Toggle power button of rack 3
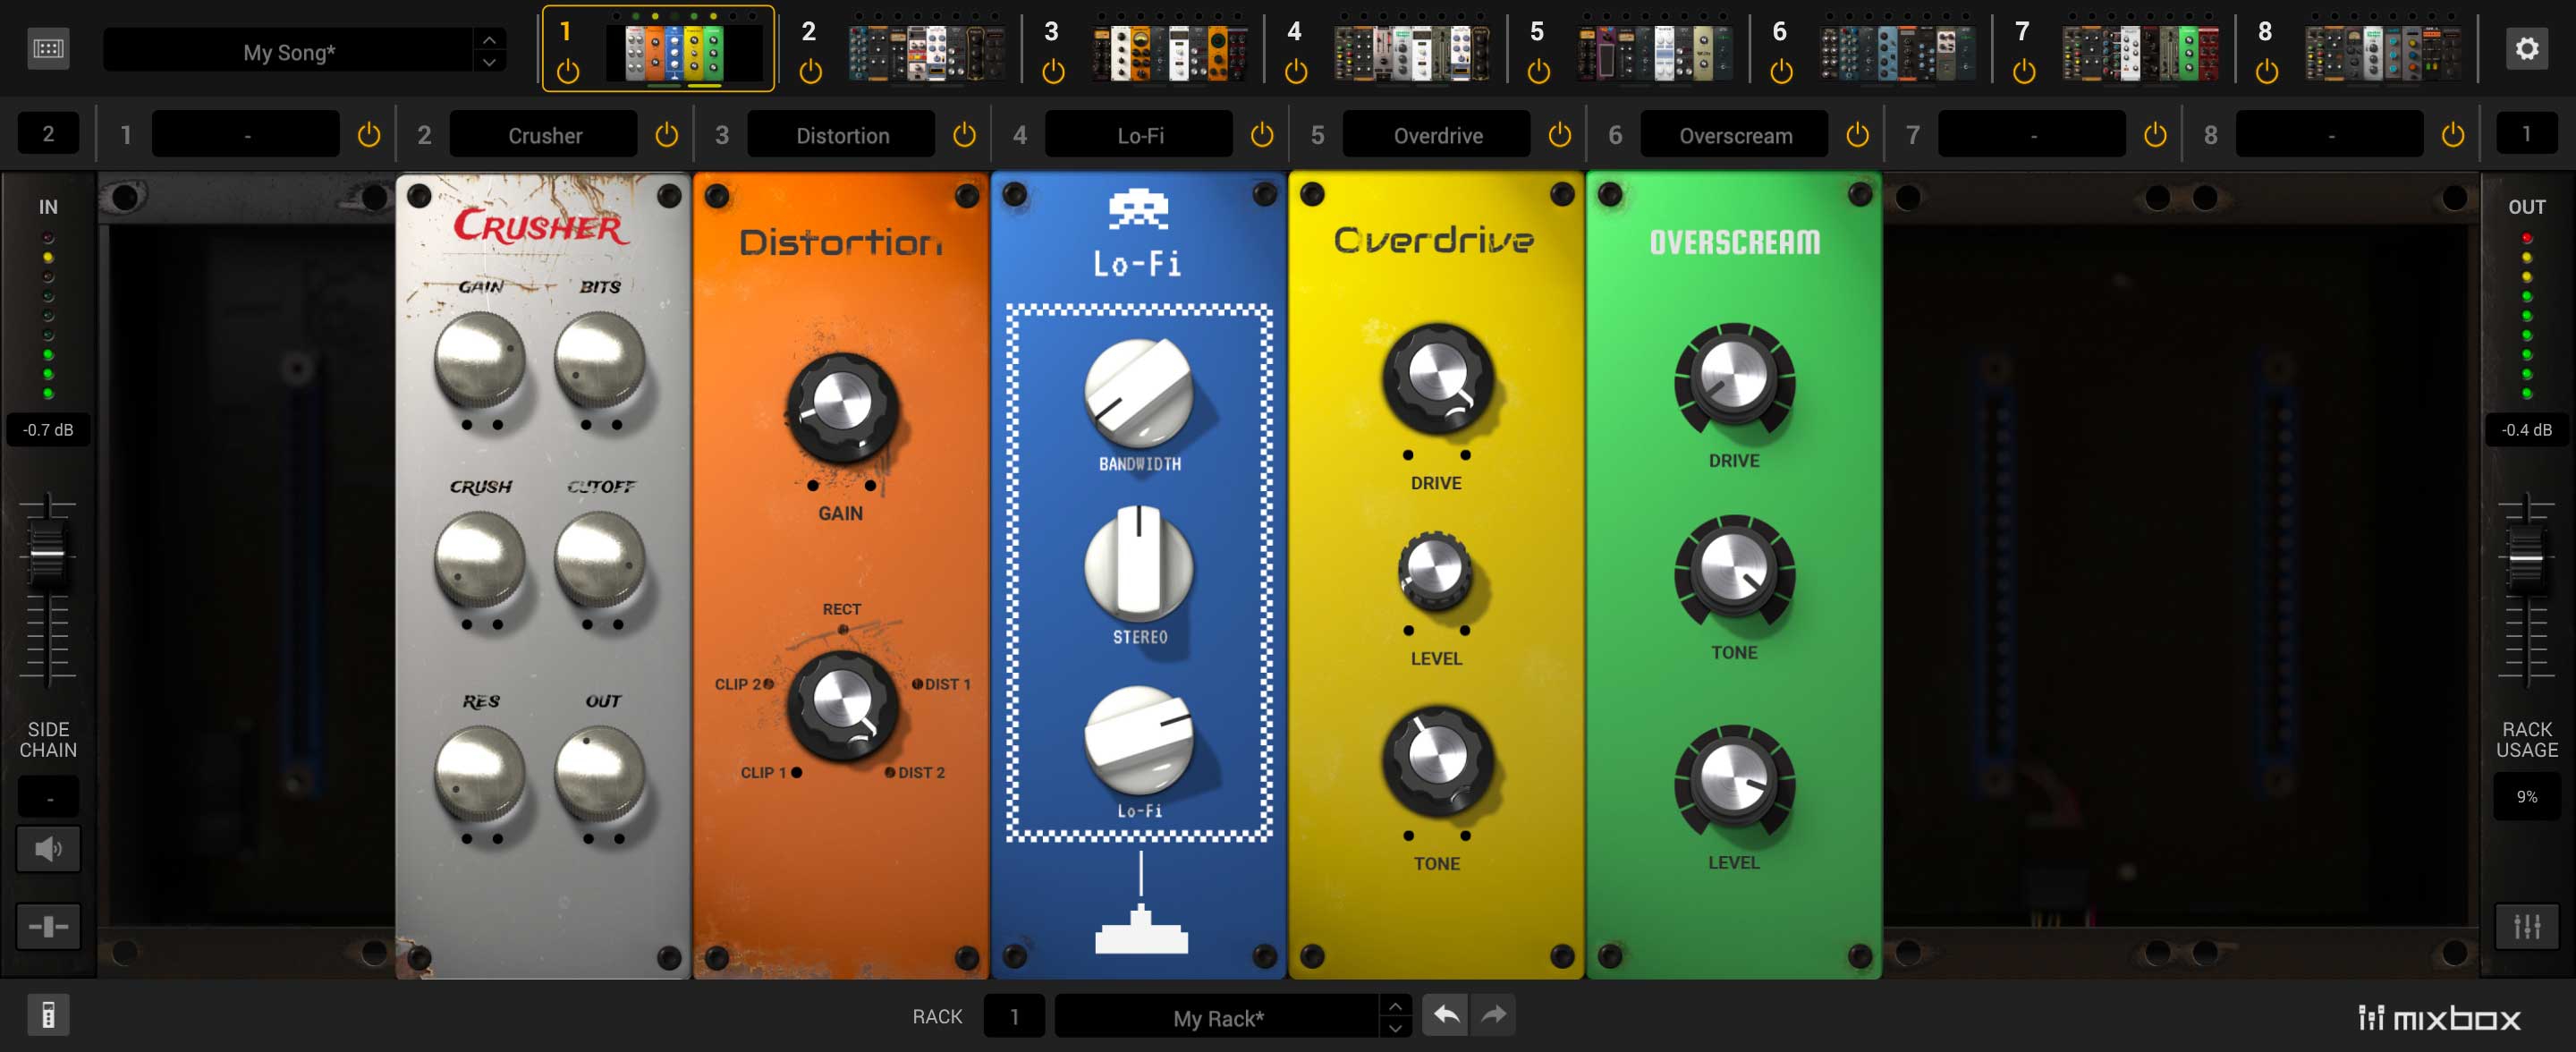The height and width of the screenshot is (1052, 2576). click(x=1053, y=72)
